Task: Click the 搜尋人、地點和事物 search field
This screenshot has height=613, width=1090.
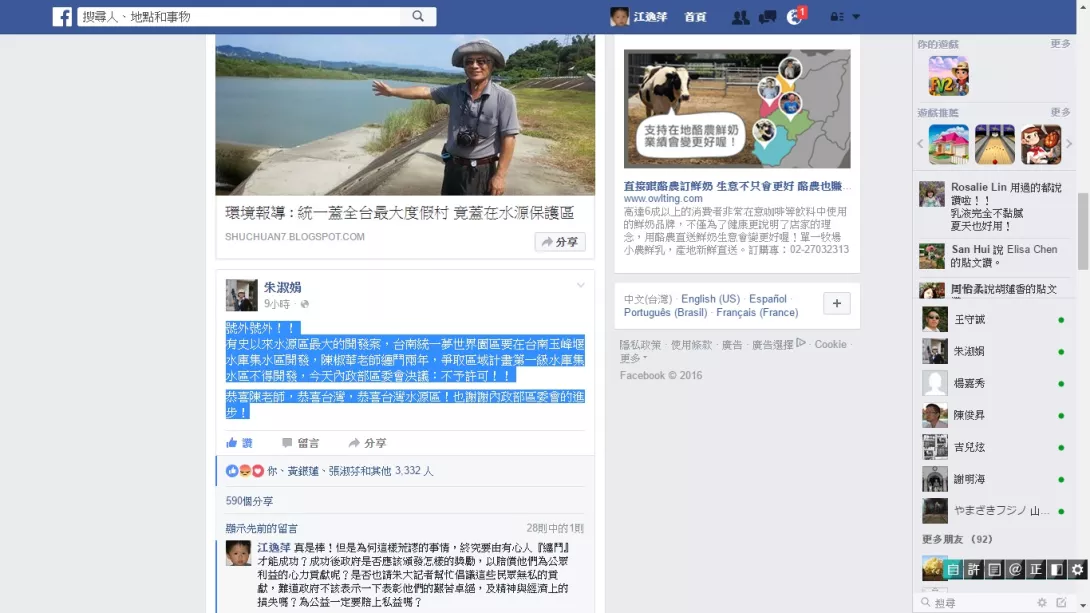Action: pos(238,17)
